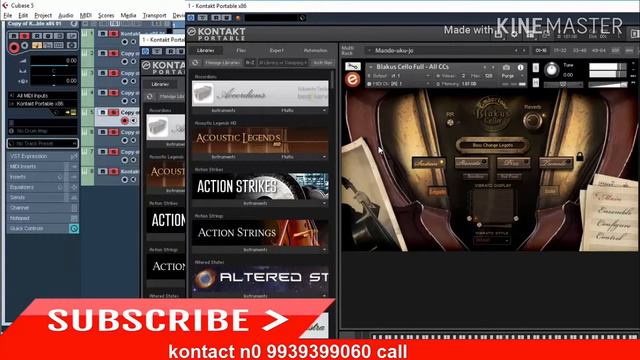Open the No Track Preset dropdown

[42, 144]
